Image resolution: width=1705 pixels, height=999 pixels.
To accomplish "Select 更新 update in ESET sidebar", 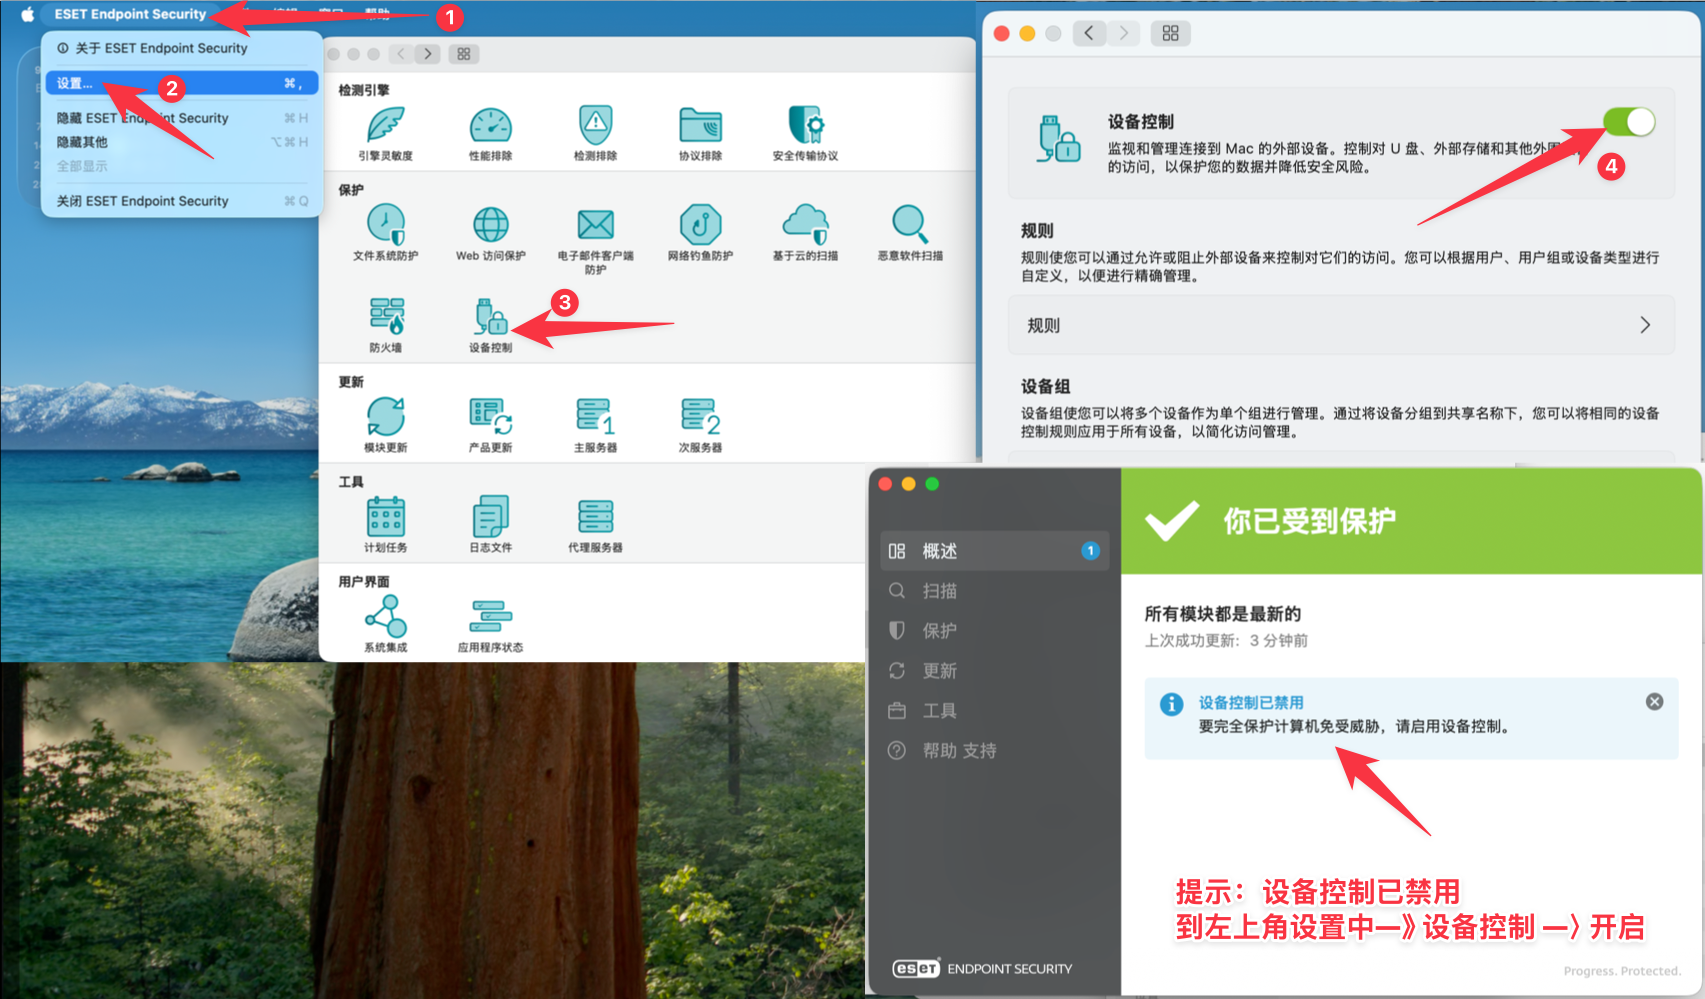I will (x=994, y=671).
